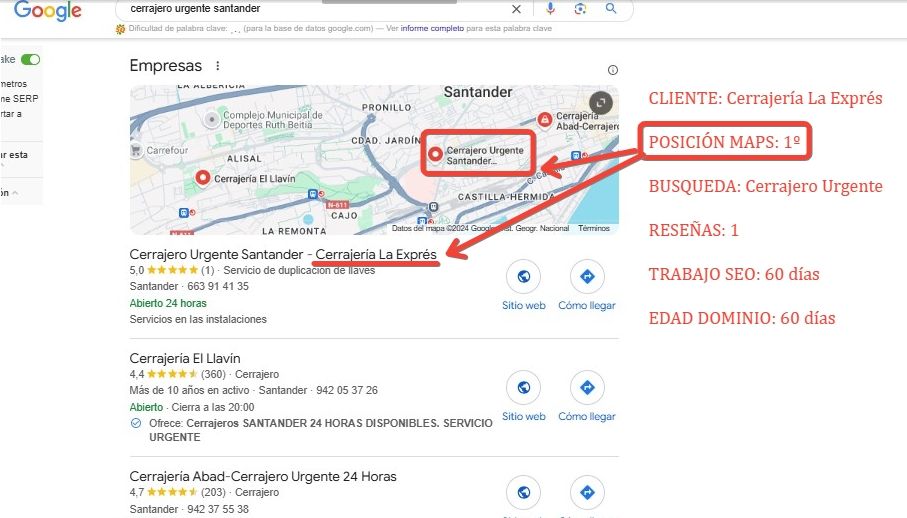Visit Cerrajería El Llavín website
The height and width of the screenshot is (518, 907).
(523, 397)
